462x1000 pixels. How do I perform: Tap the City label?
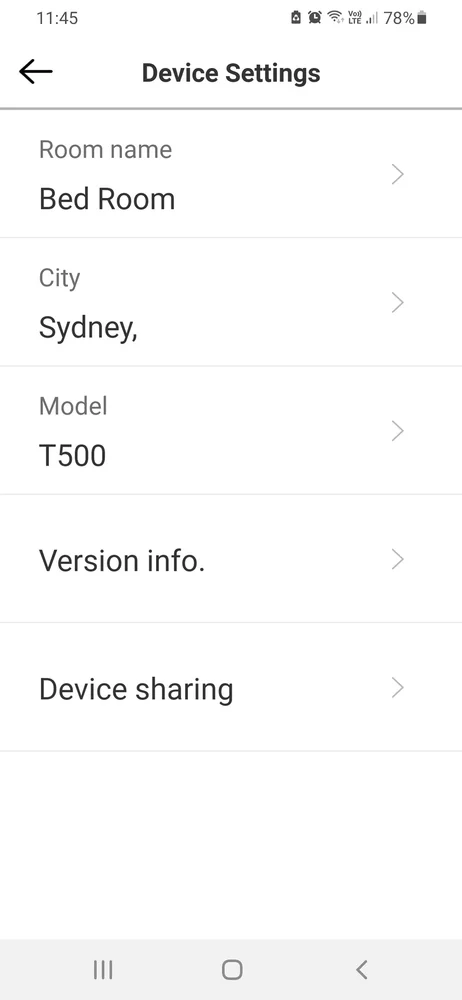click(x=59, y=278)
